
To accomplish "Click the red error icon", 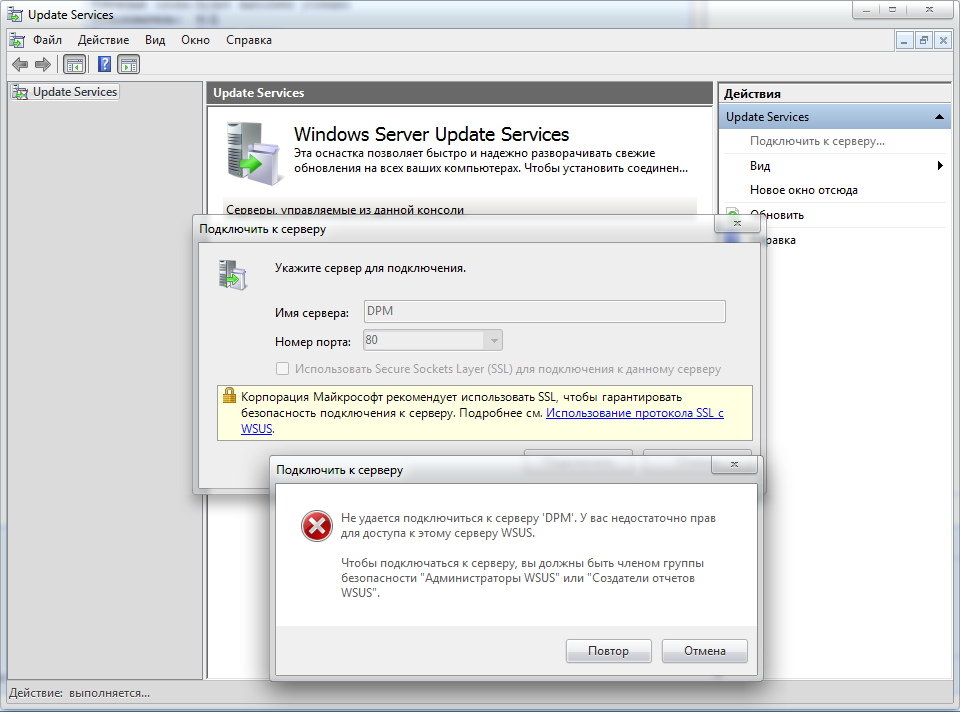I will [x=317, y=526].
